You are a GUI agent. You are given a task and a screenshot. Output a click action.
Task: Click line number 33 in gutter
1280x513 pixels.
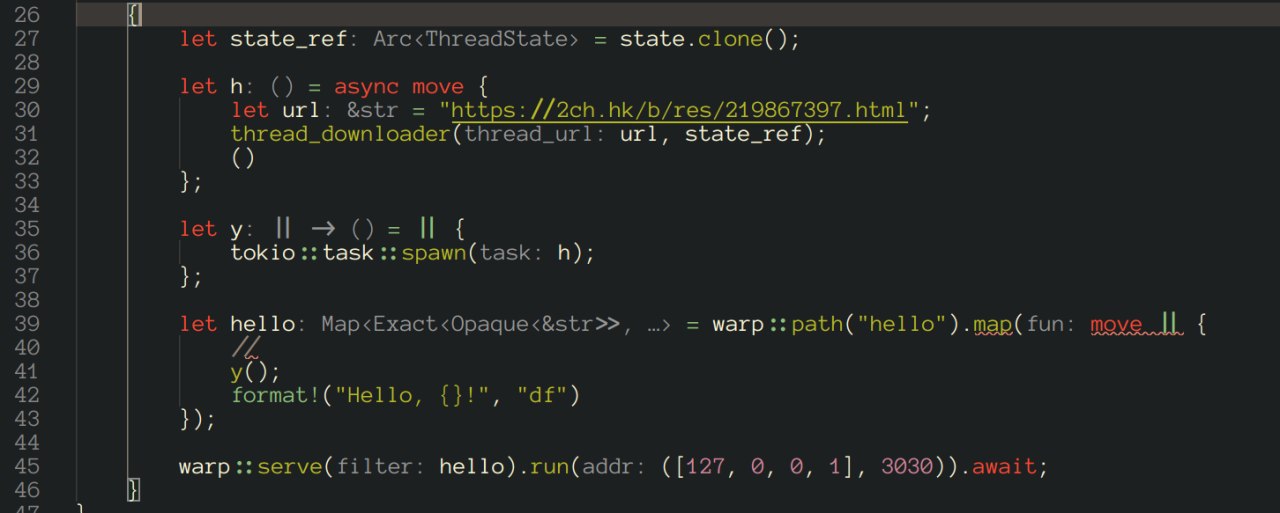[26, 182]
